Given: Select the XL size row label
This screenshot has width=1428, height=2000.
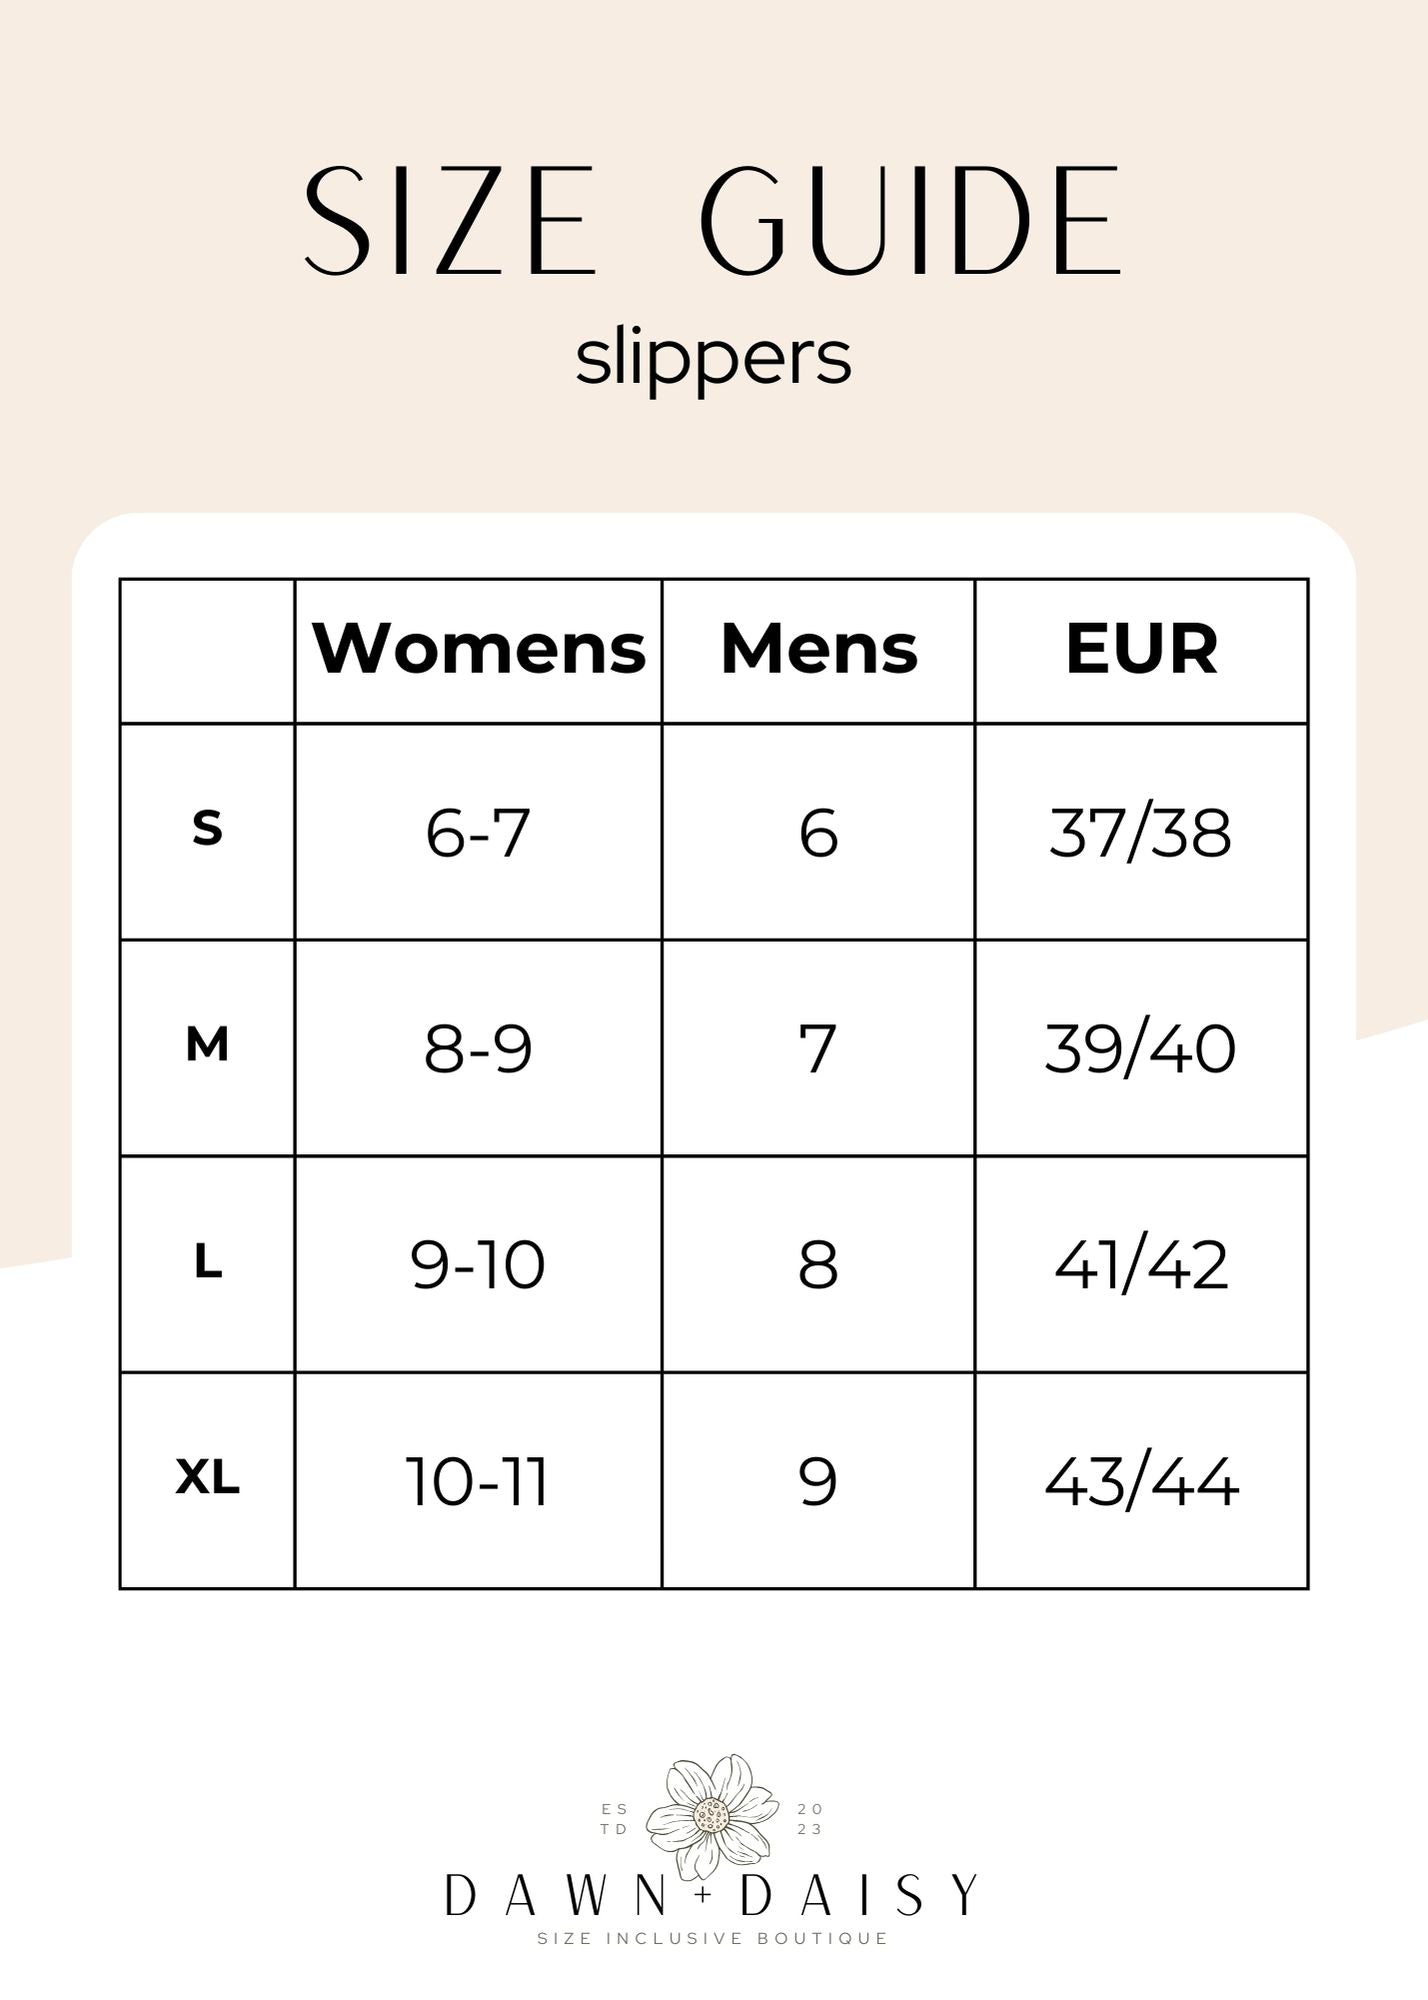Looking at the screenshot, I should point(207,1478).
